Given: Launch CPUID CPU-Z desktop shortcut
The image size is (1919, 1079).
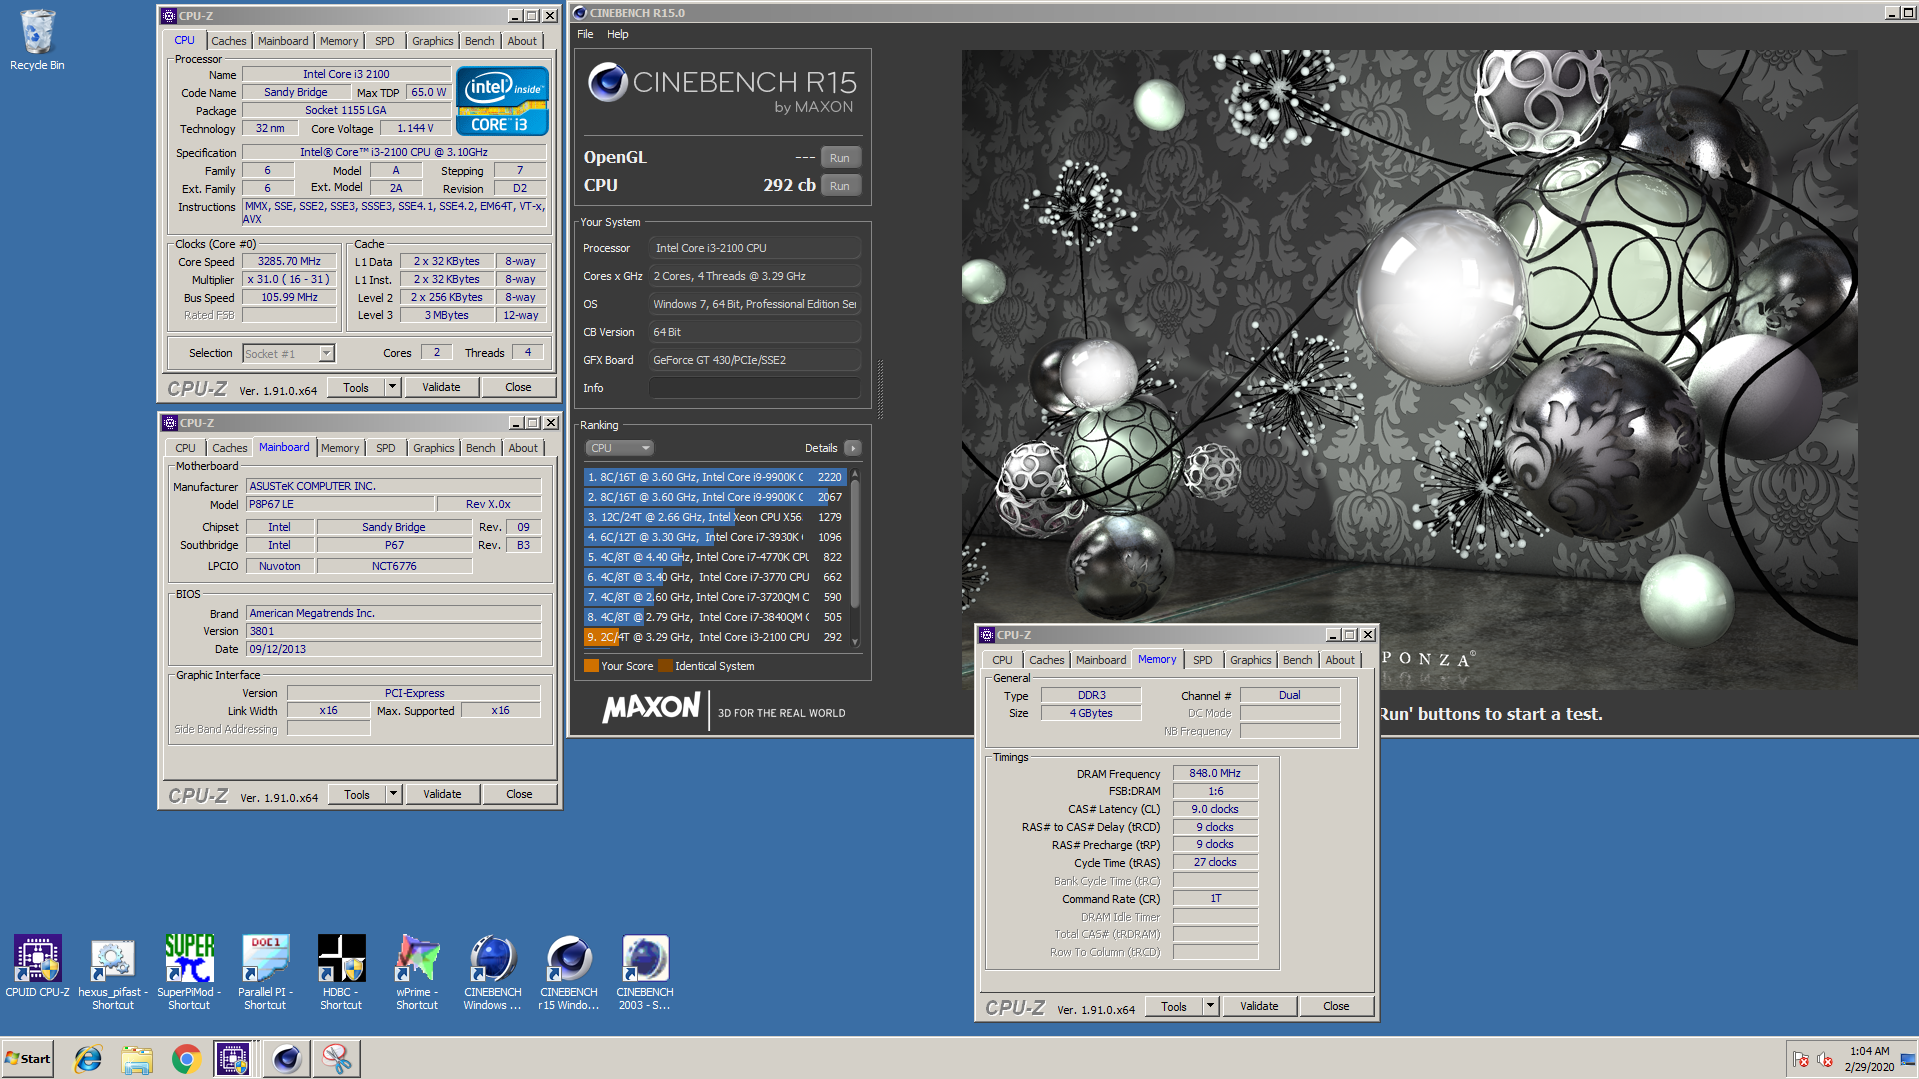Looking at the screenshot, I should click(x=37, y=966).
